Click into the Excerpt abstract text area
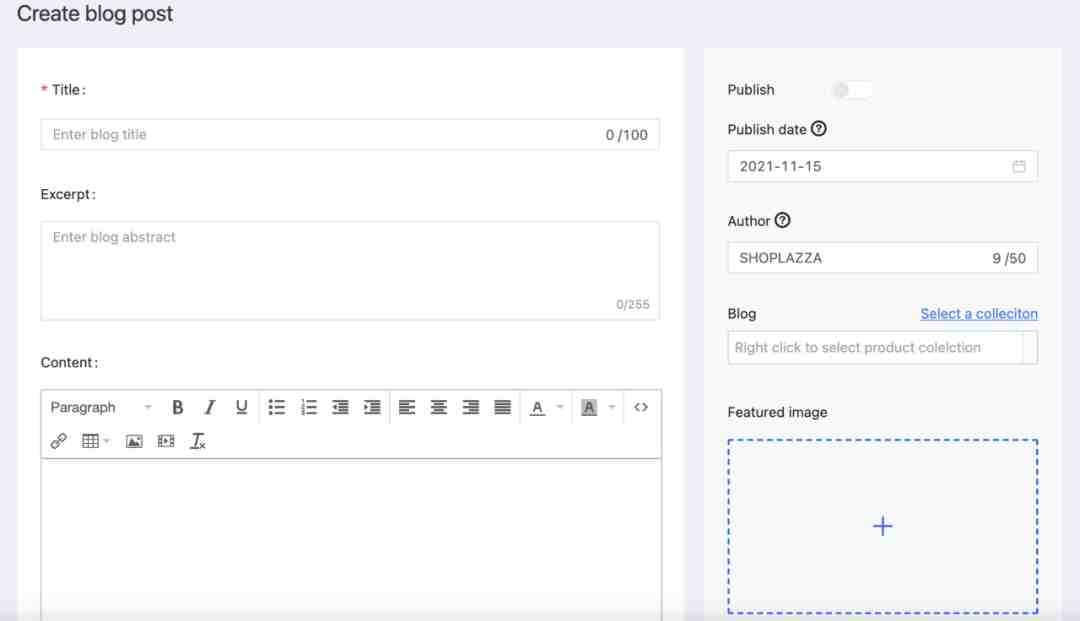This screenshot has height=621, width=1080. (350, 271)
